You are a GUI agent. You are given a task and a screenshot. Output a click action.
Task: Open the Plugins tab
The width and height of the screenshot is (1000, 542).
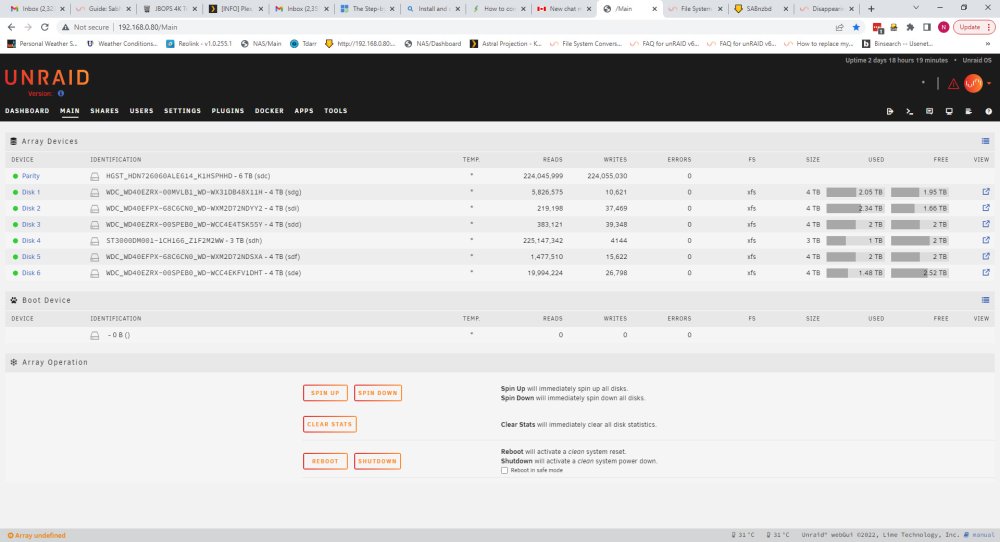[228, 111]
